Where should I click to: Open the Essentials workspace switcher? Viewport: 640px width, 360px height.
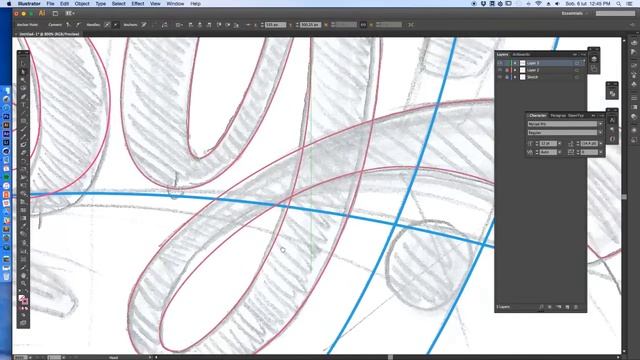pyautogui.click(x=575, y=13)
